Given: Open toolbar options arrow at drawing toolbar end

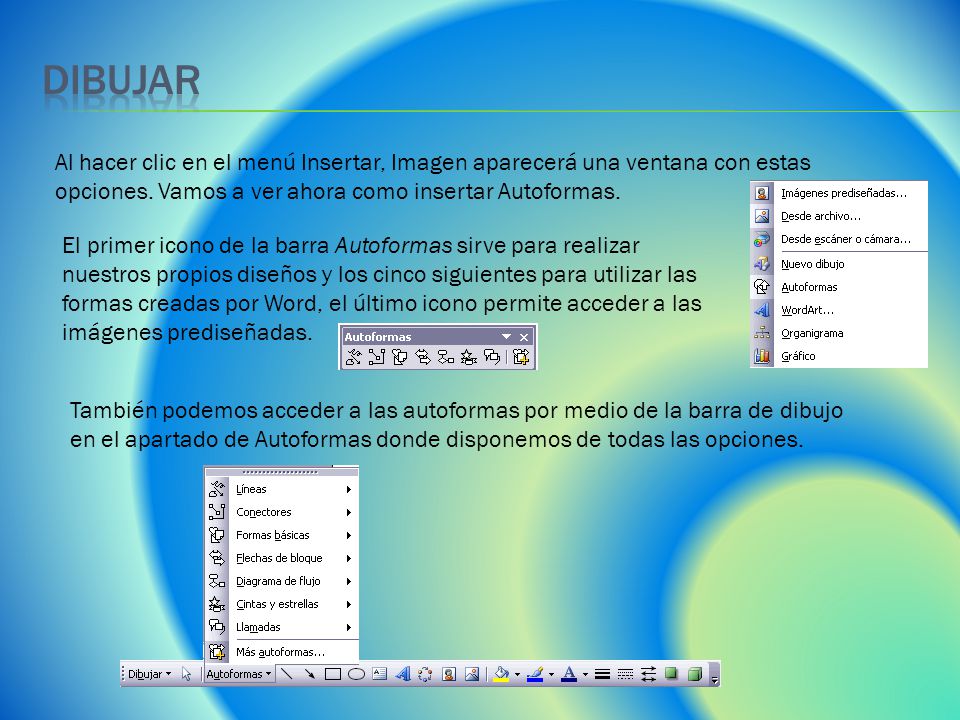Looking at the screenshot, I should point(714,674).
